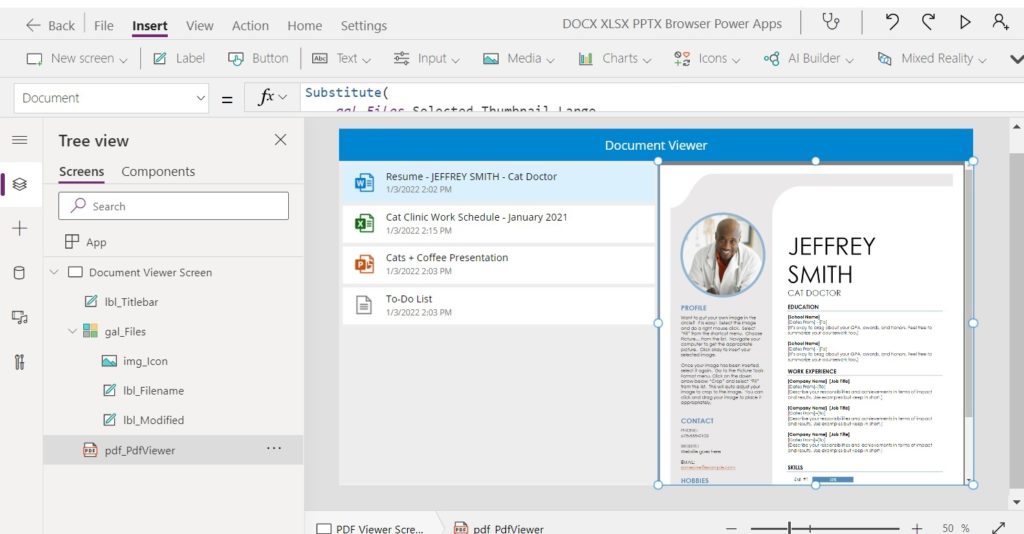Expand the Charts dropdown menu
1024x534 pixels.
click(x=615, y=59)
